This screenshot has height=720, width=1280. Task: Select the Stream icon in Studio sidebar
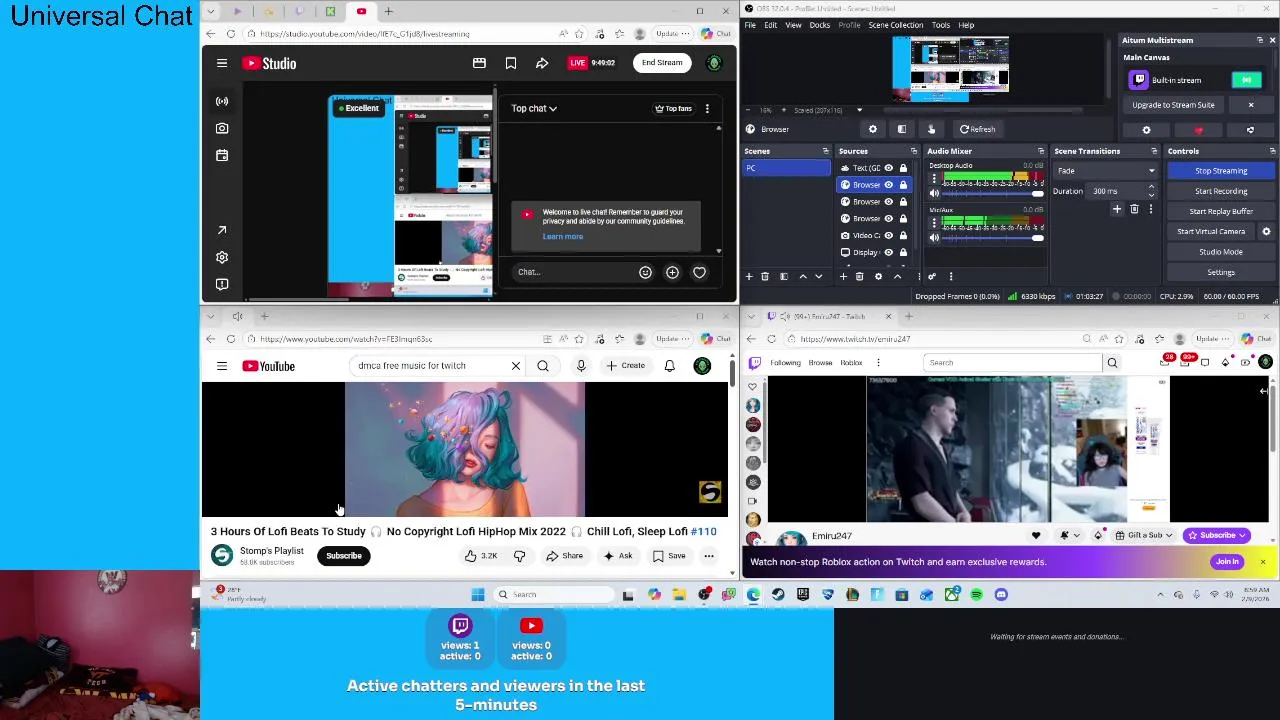[x=222, y=101]
